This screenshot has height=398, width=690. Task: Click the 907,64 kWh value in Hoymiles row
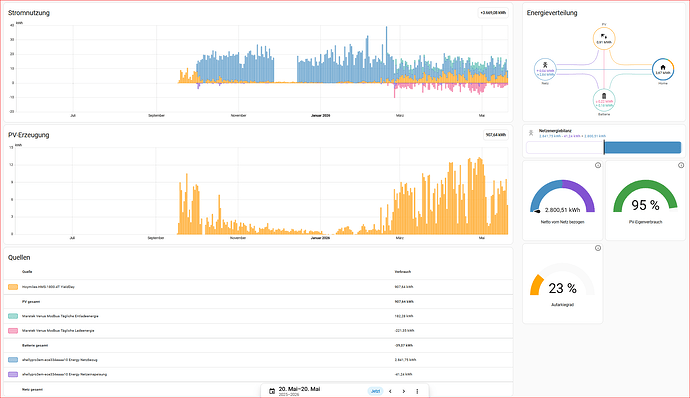click(404, 287)
